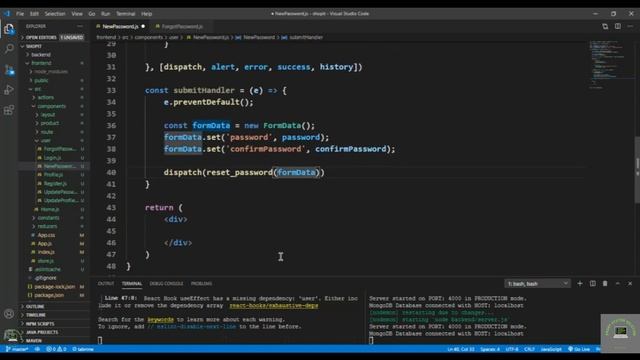Image resolution: width=640 pixels, height=360 pixels.
Task: Click the Go Live button in status bar
Action: tap(579, 349)
